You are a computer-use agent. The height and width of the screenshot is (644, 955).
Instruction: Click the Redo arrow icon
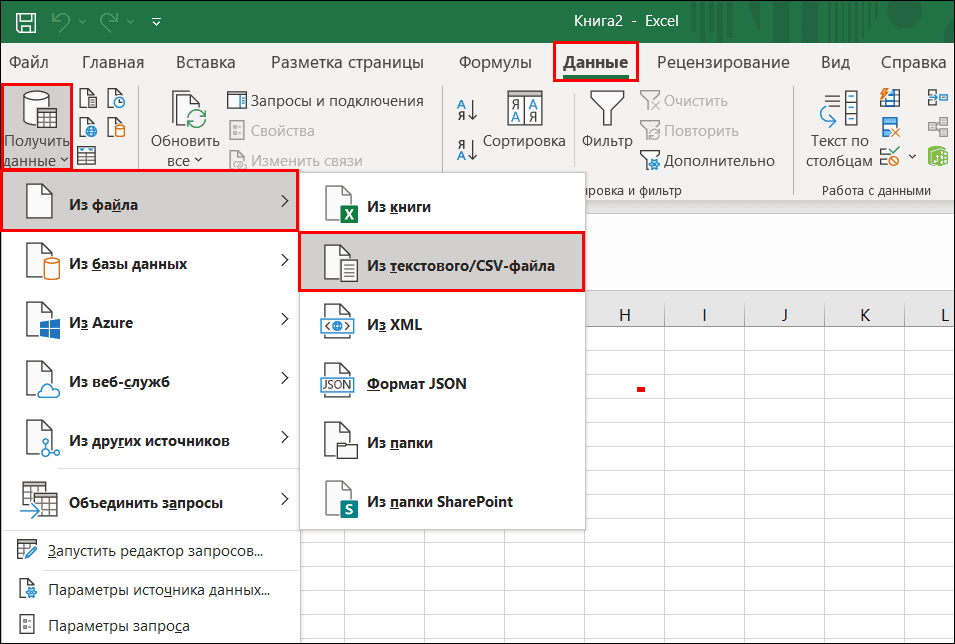point(109,22)
